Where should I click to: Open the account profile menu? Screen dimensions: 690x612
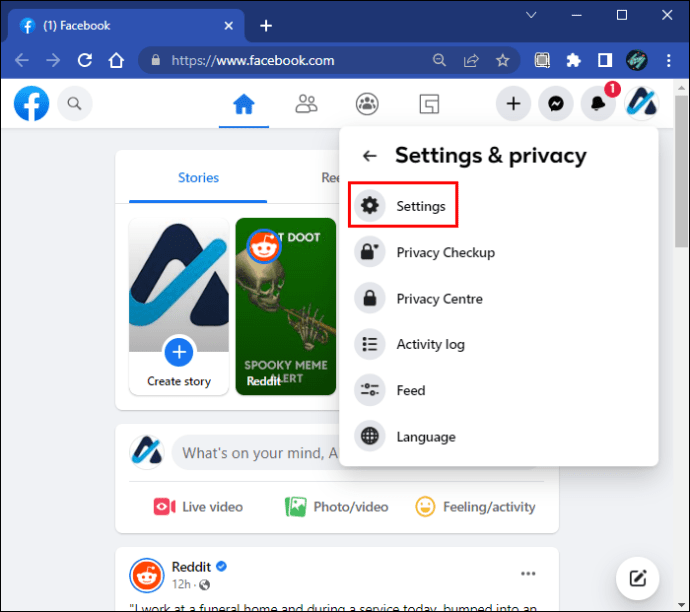click(x=641, y=103)
